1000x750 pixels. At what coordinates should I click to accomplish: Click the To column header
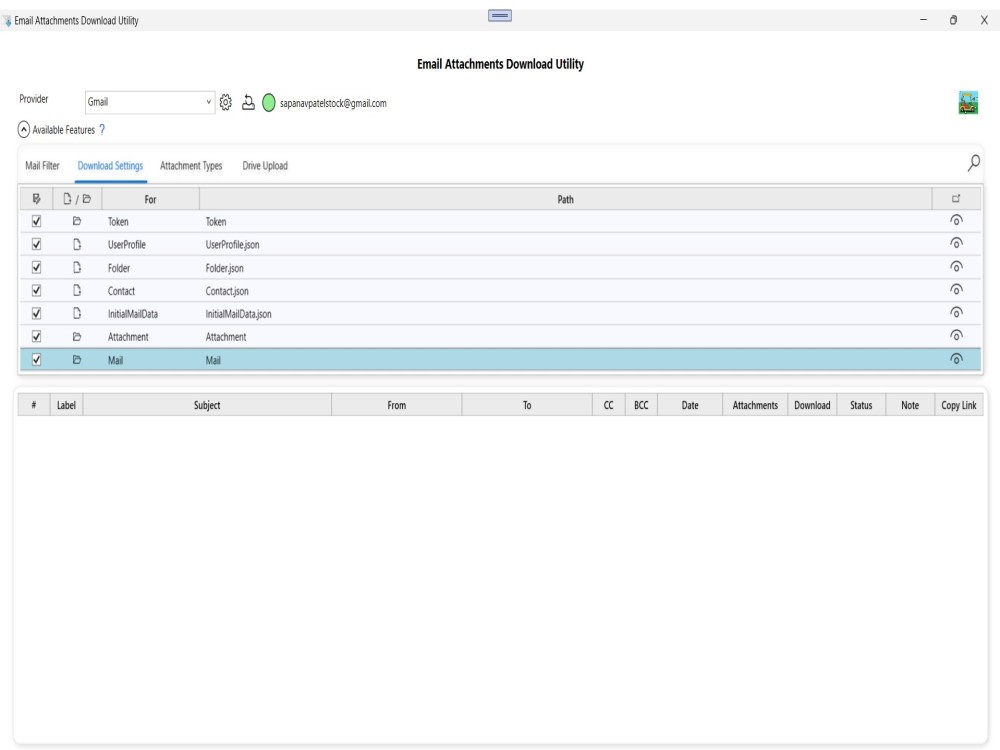(x=527, y=405)
